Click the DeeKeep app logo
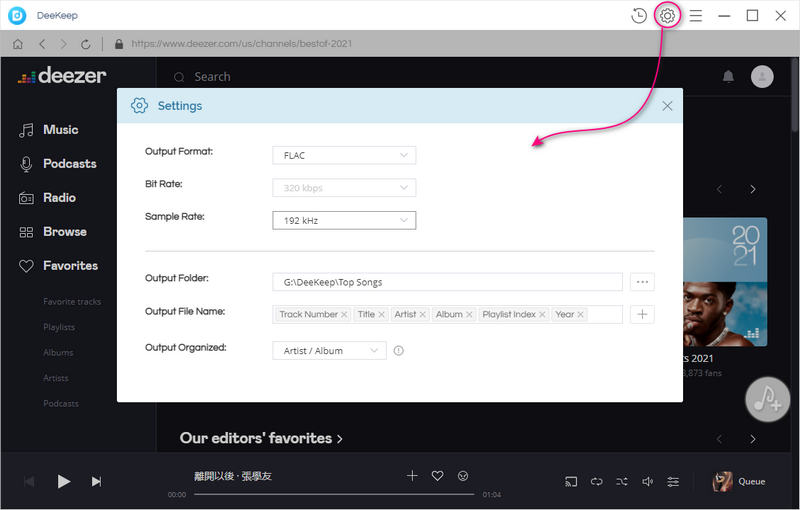 click(17, 15)
